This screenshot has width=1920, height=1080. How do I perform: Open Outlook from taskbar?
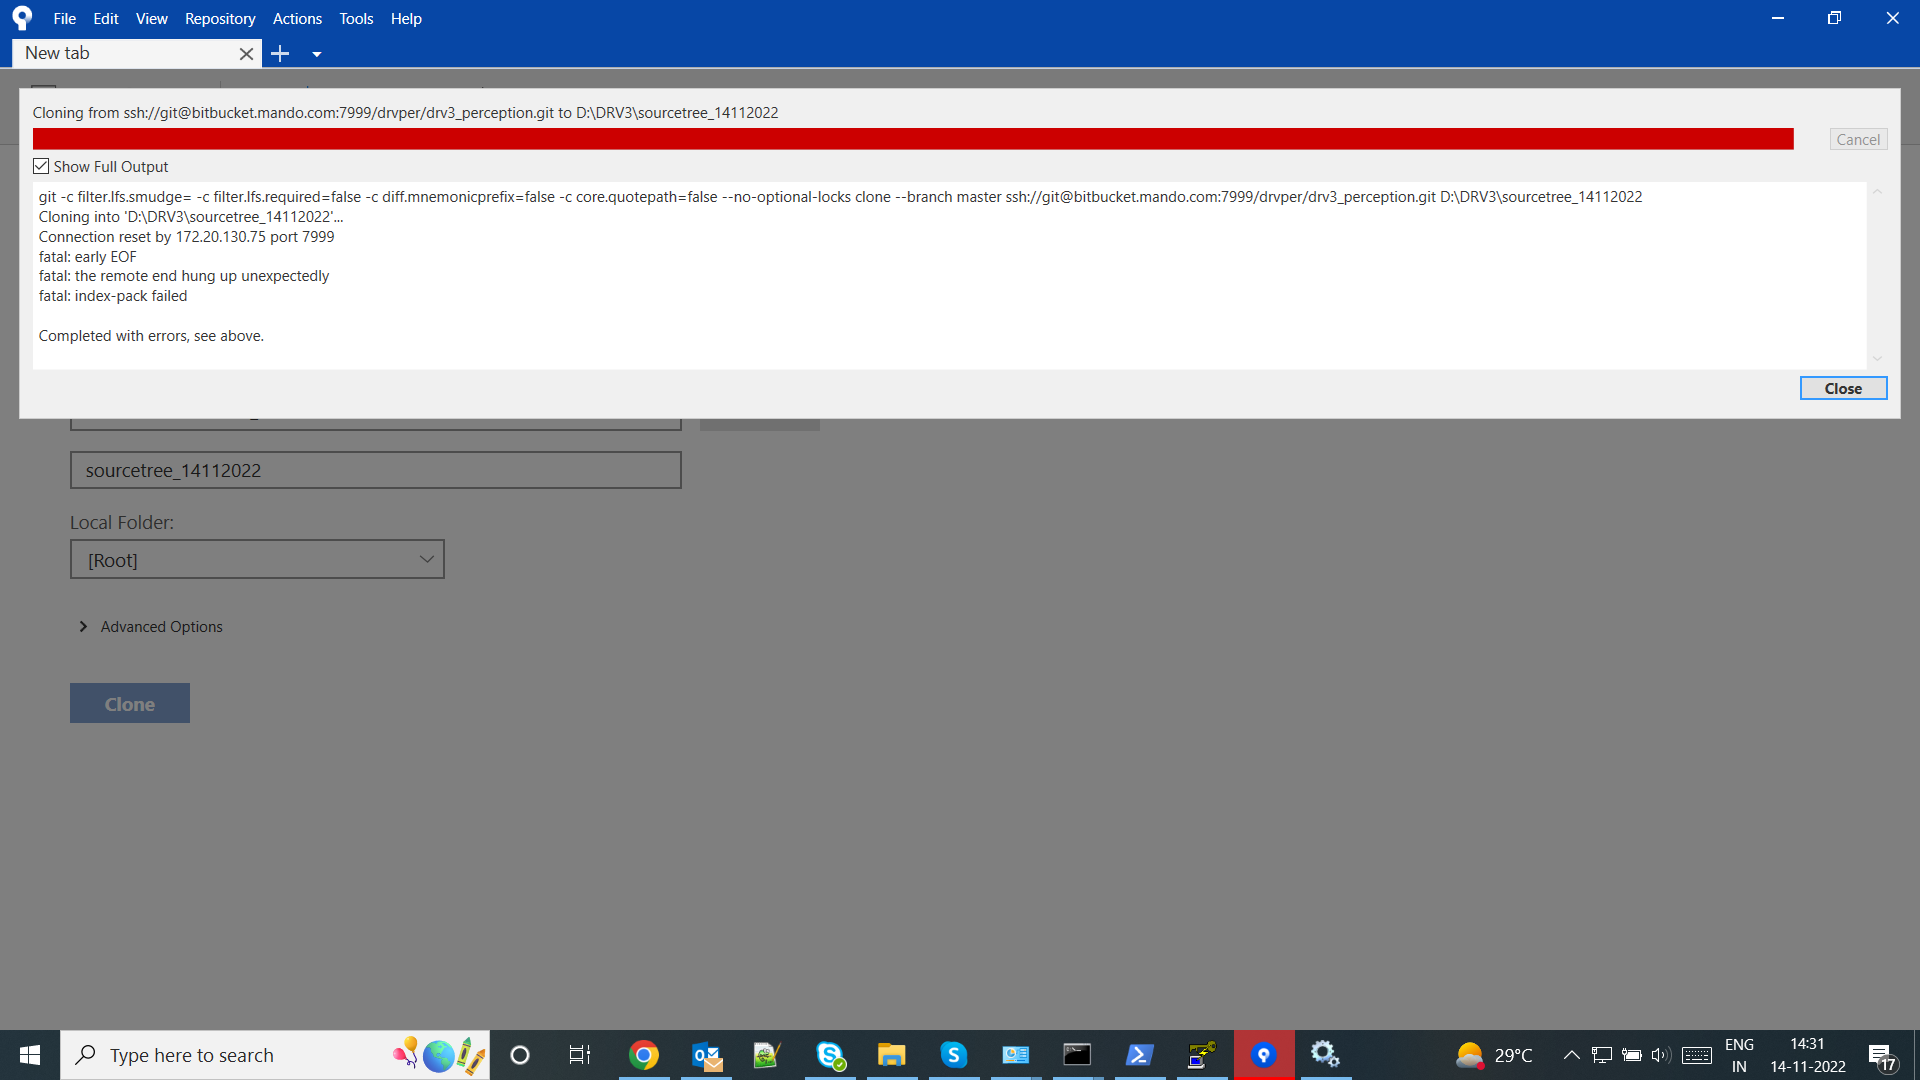pyautogui.click(x=707, y=1055)
